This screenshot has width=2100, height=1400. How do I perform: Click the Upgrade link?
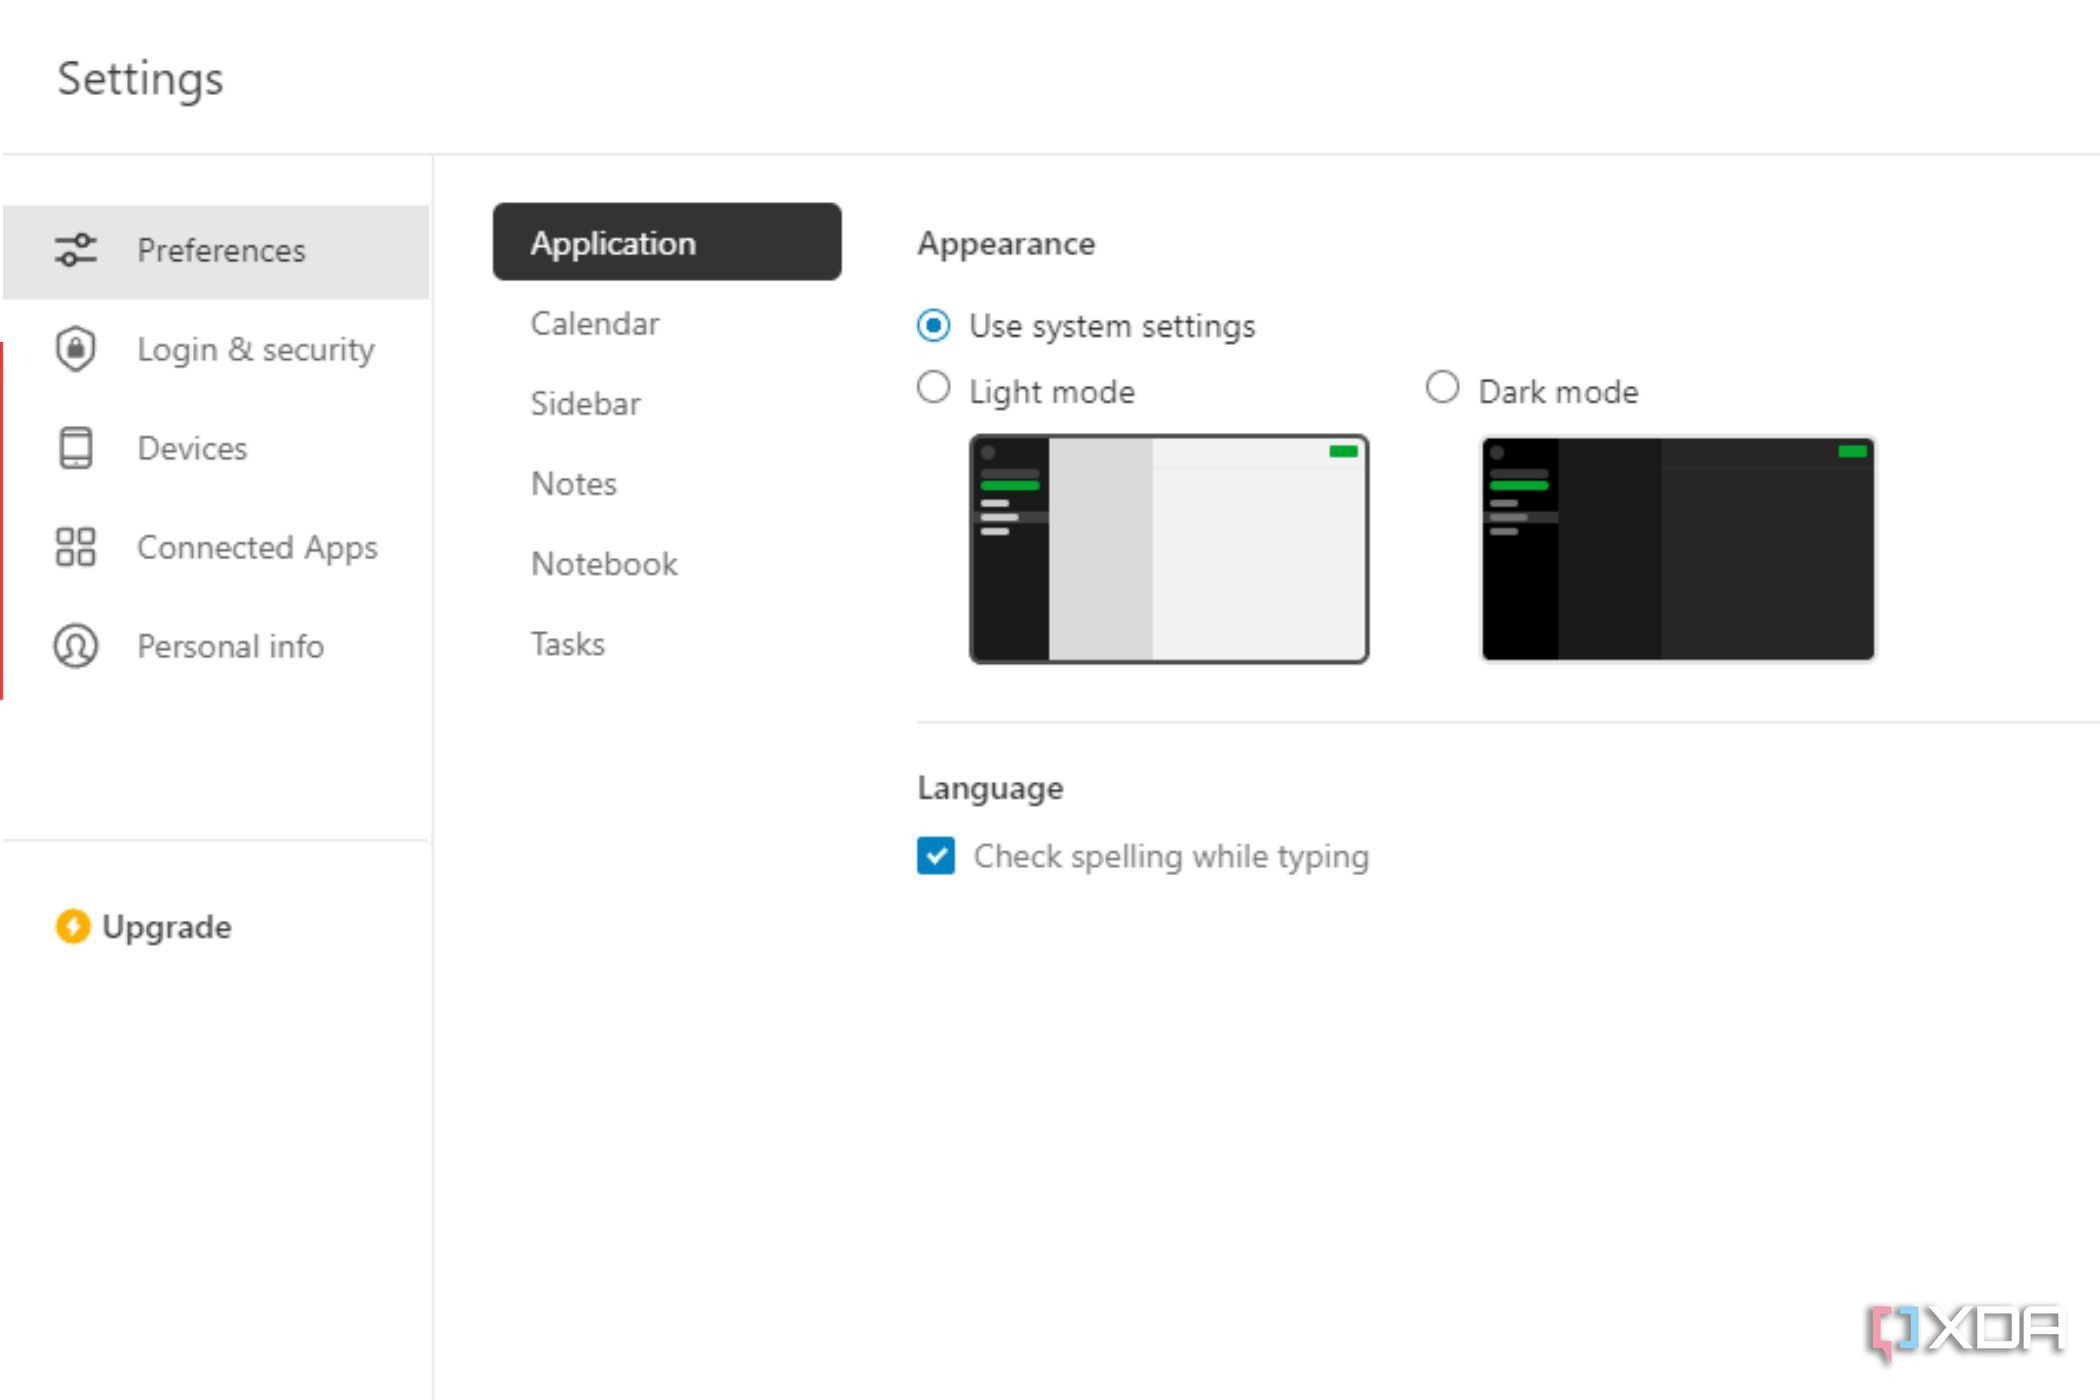[167, 927]
